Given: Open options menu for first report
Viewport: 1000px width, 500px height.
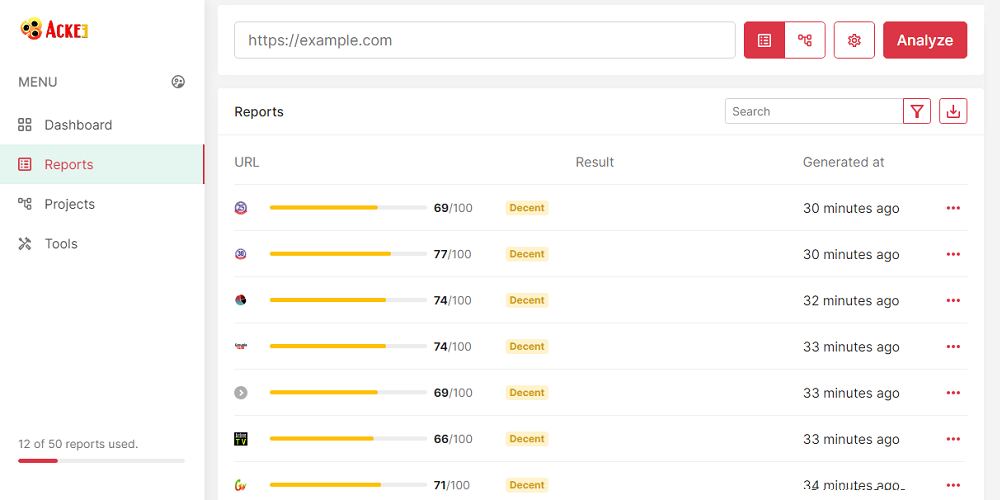Looking at the screenshot, I should 953,208.
